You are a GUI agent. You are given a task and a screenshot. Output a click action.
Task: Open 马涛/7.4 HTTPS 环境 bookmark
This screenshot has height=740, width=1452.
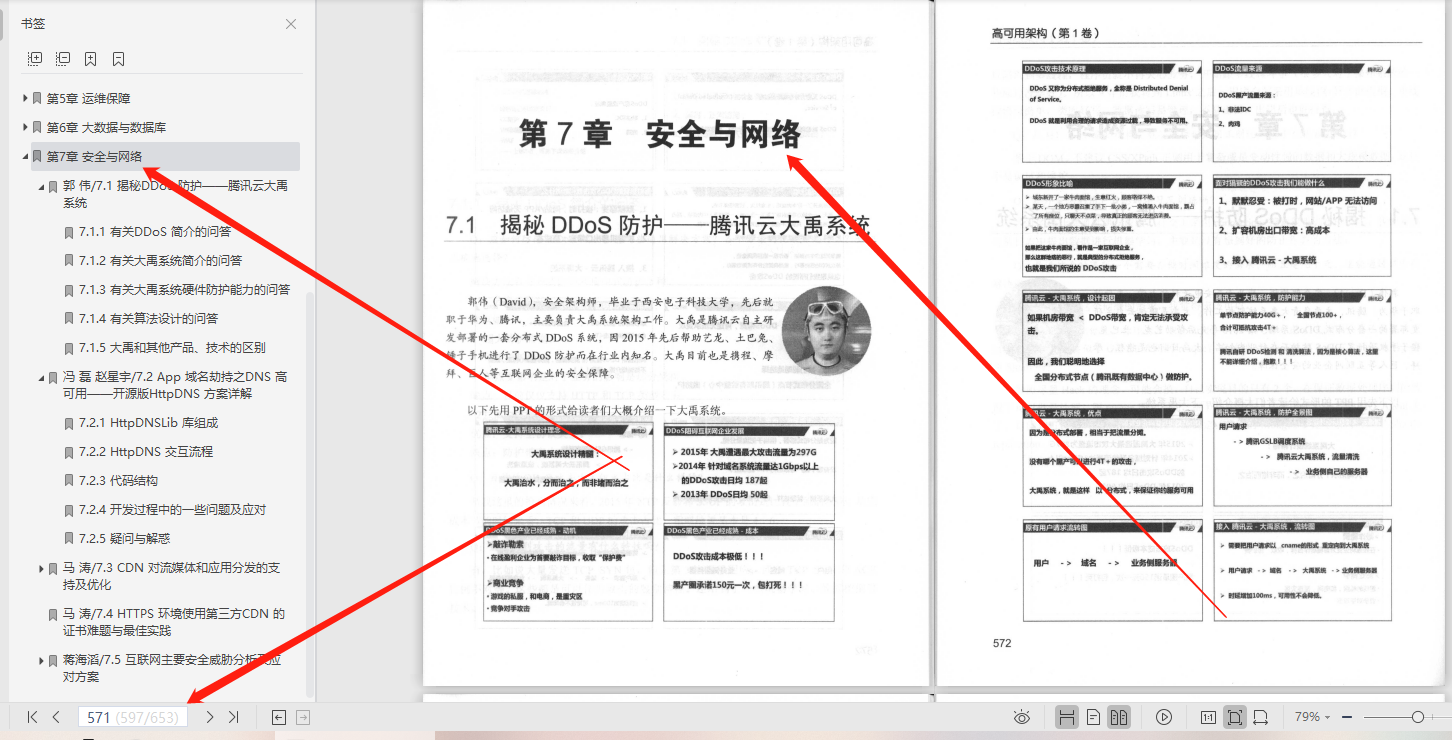click(174, 622)
